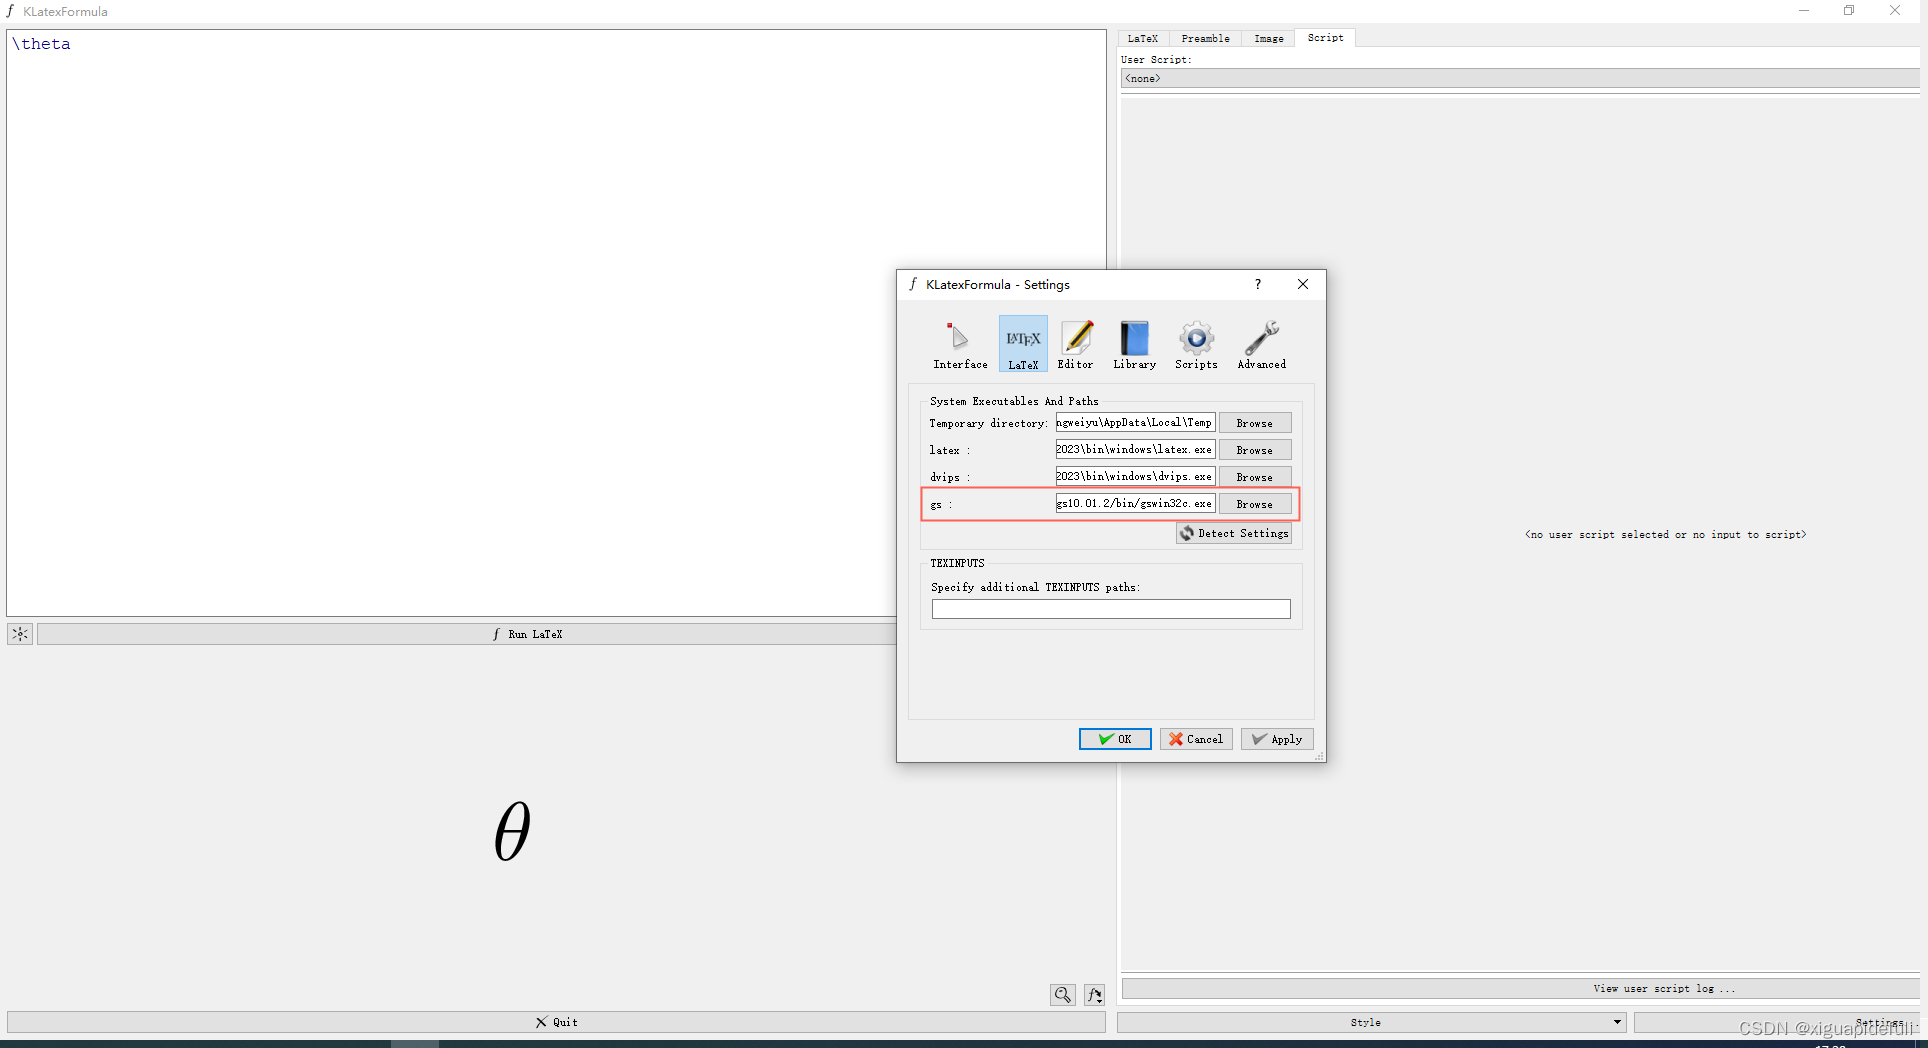This screenshot has height=1048, width=1928.
Task: Click the magnifier preview icon
Action: tap(1062, 994)
